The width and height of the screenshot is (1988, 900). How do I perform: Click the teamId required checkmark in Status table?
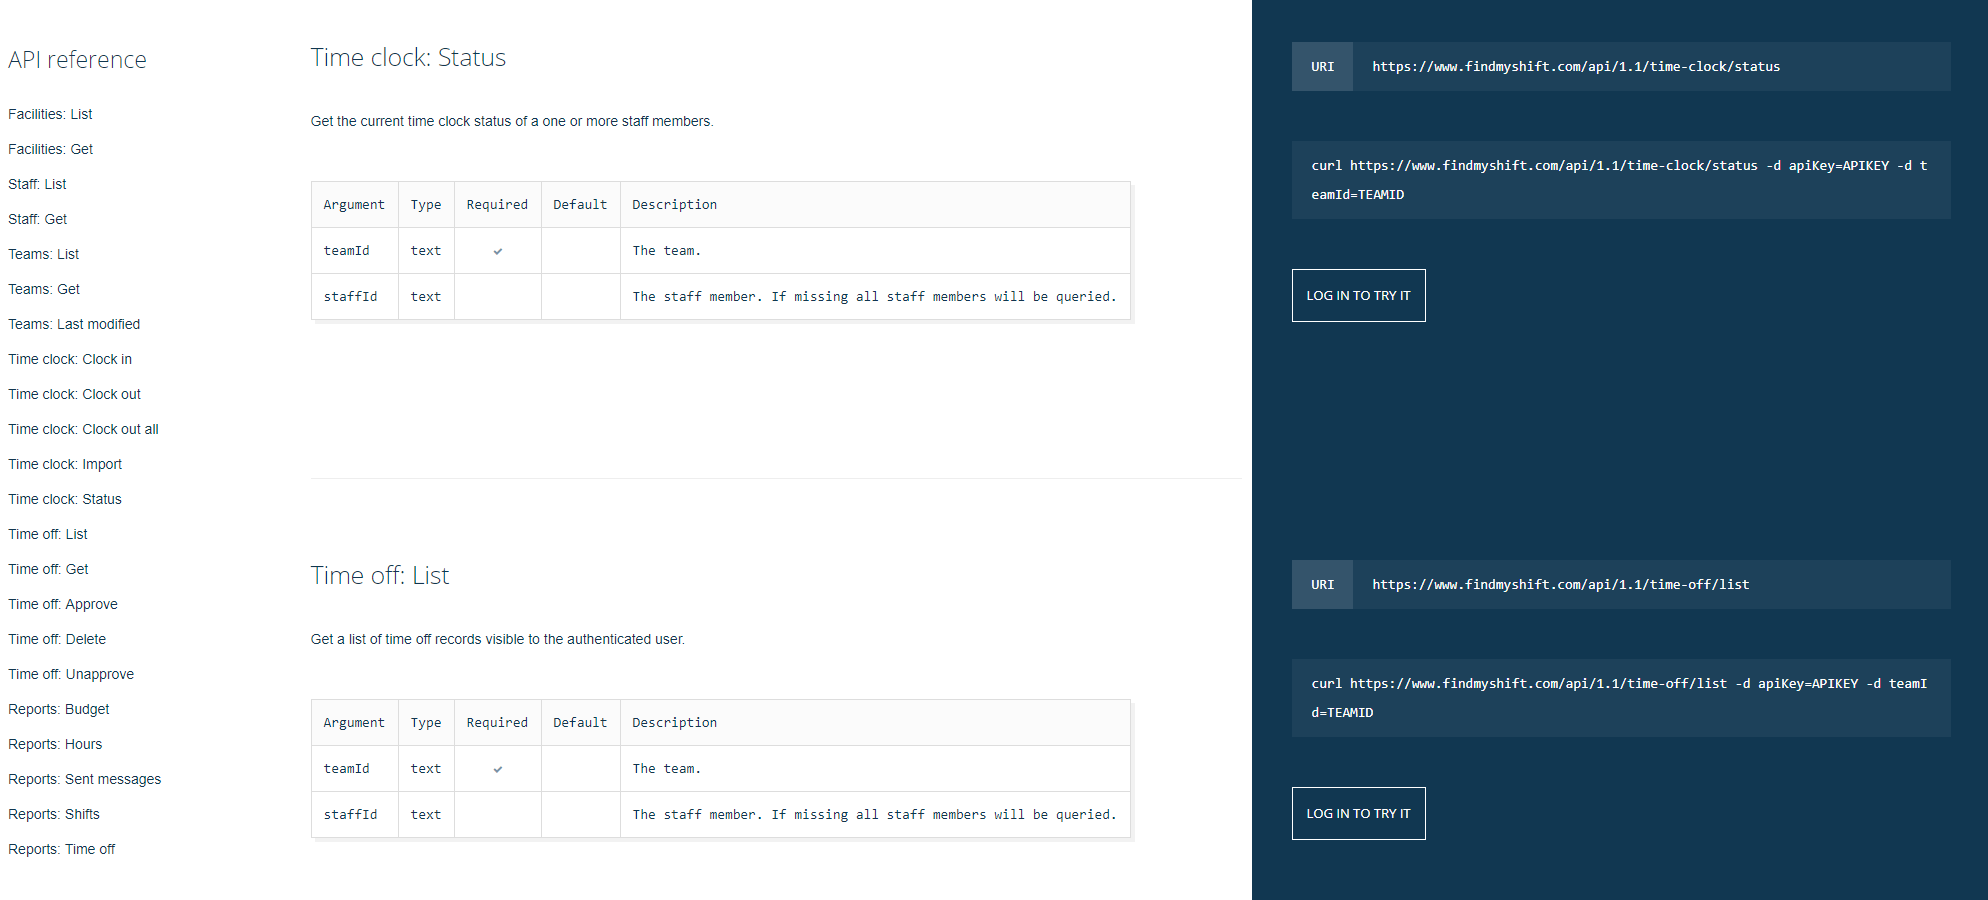[x=498, y=251]
